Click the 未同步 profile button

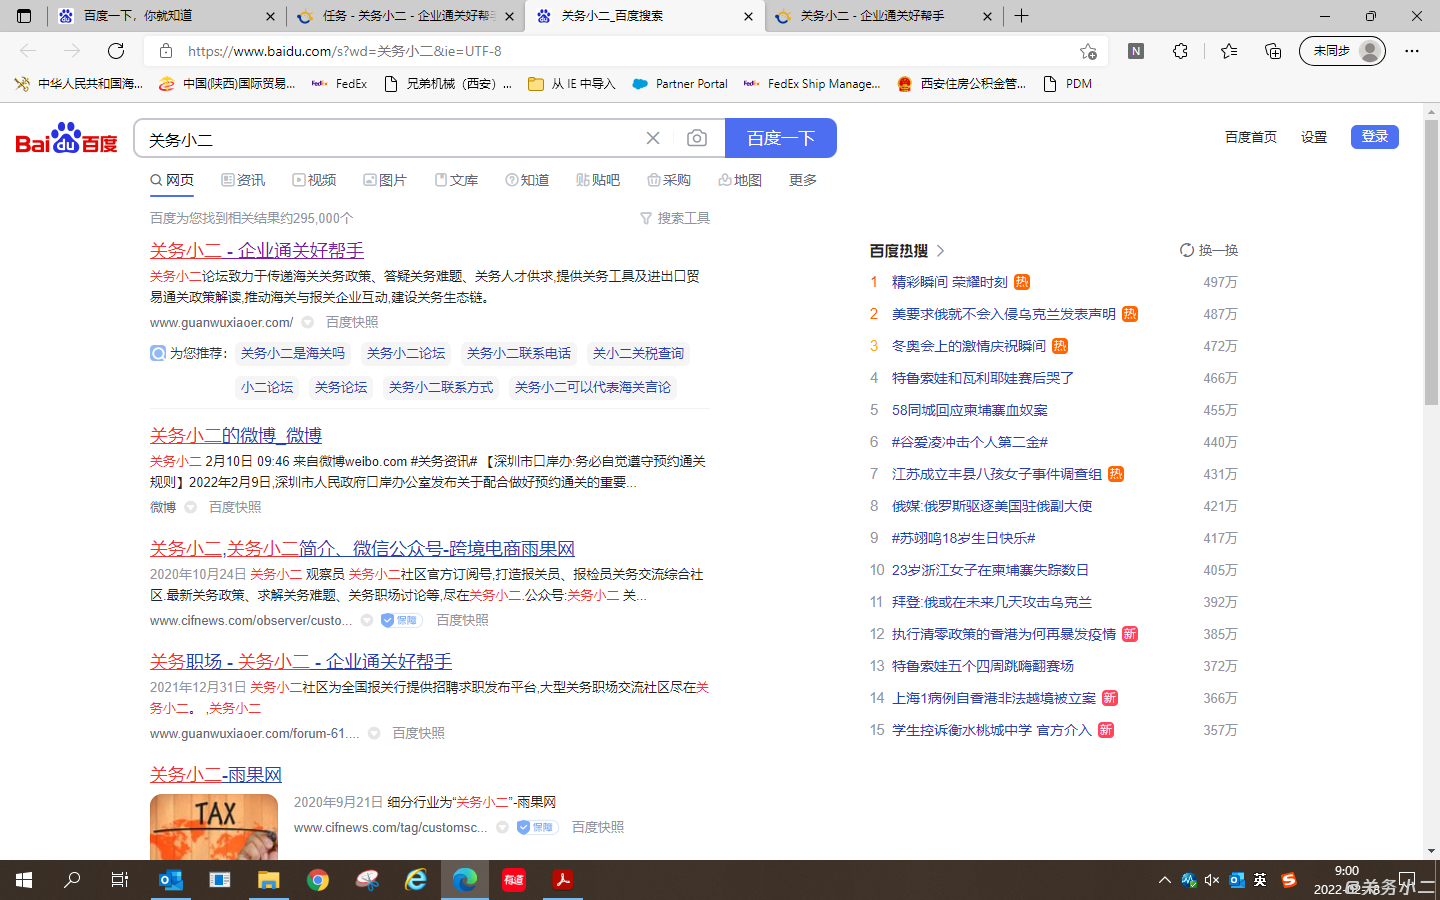1342,51
